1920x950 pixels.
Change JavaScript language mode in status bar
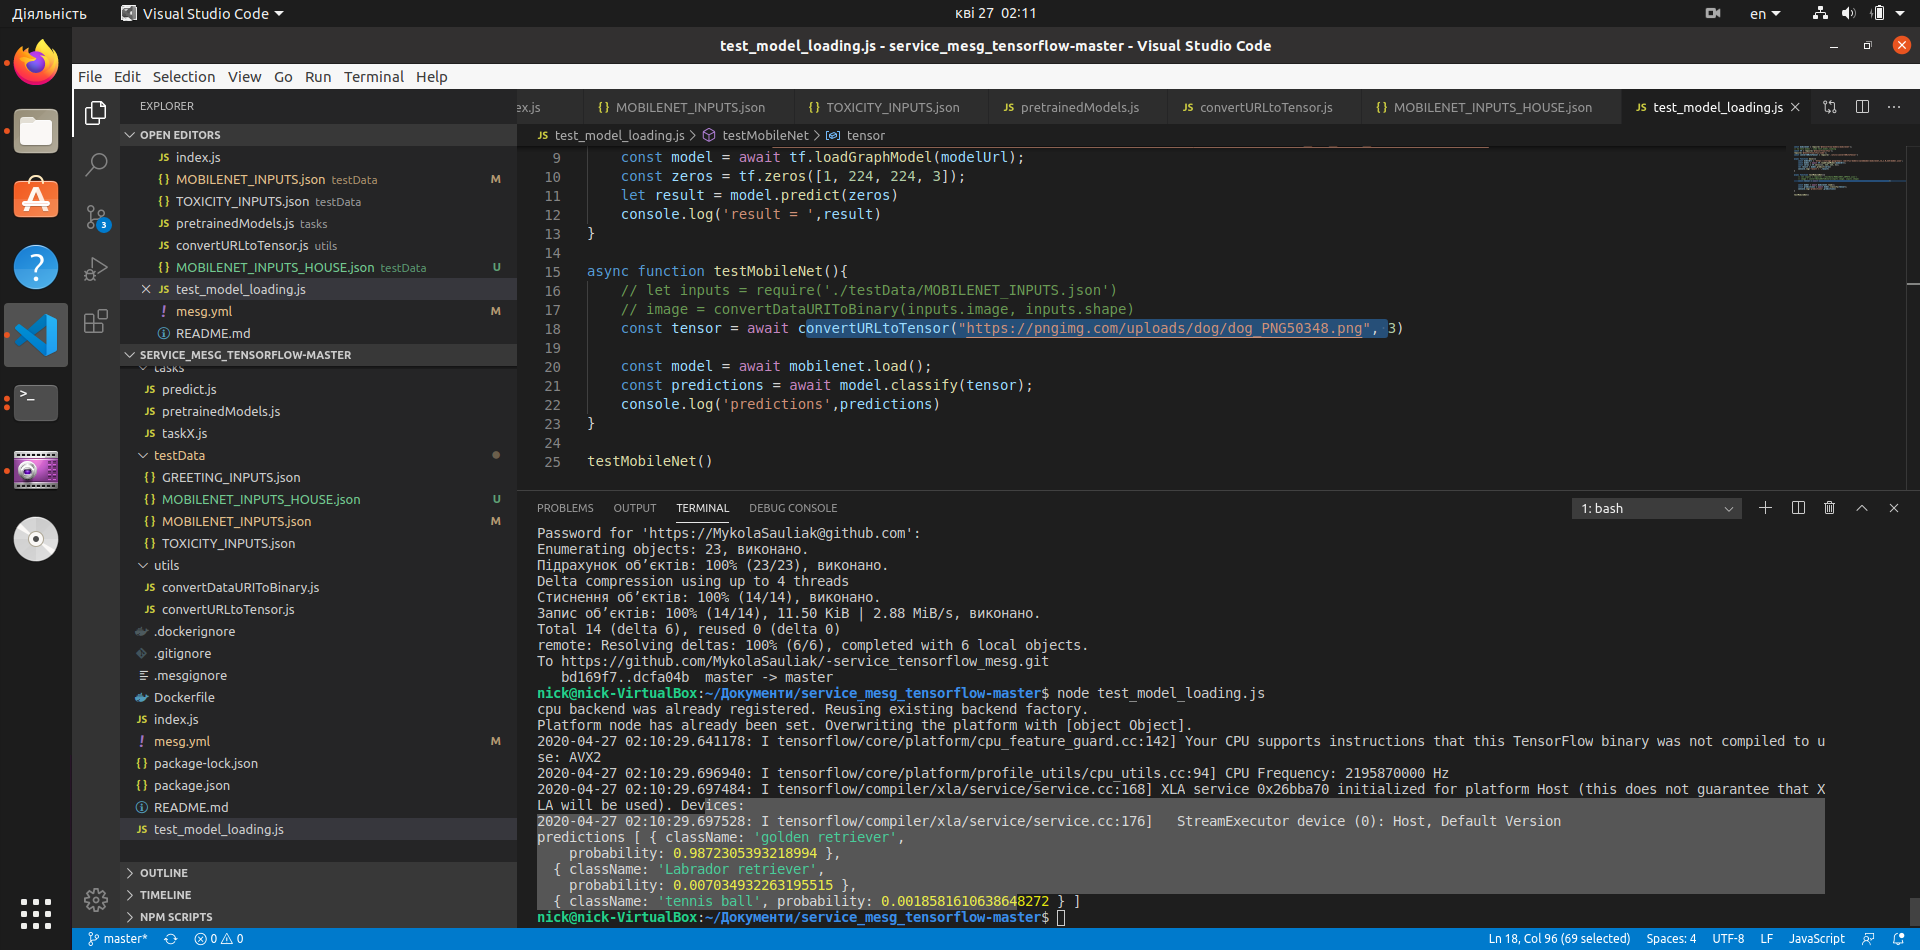click(x=1816, y=939)
